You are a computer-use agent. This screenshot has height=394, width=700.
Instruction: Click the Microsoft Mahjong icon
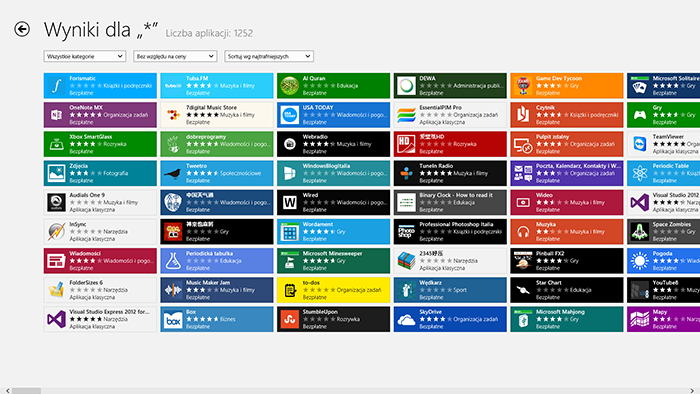pos(523,319)
